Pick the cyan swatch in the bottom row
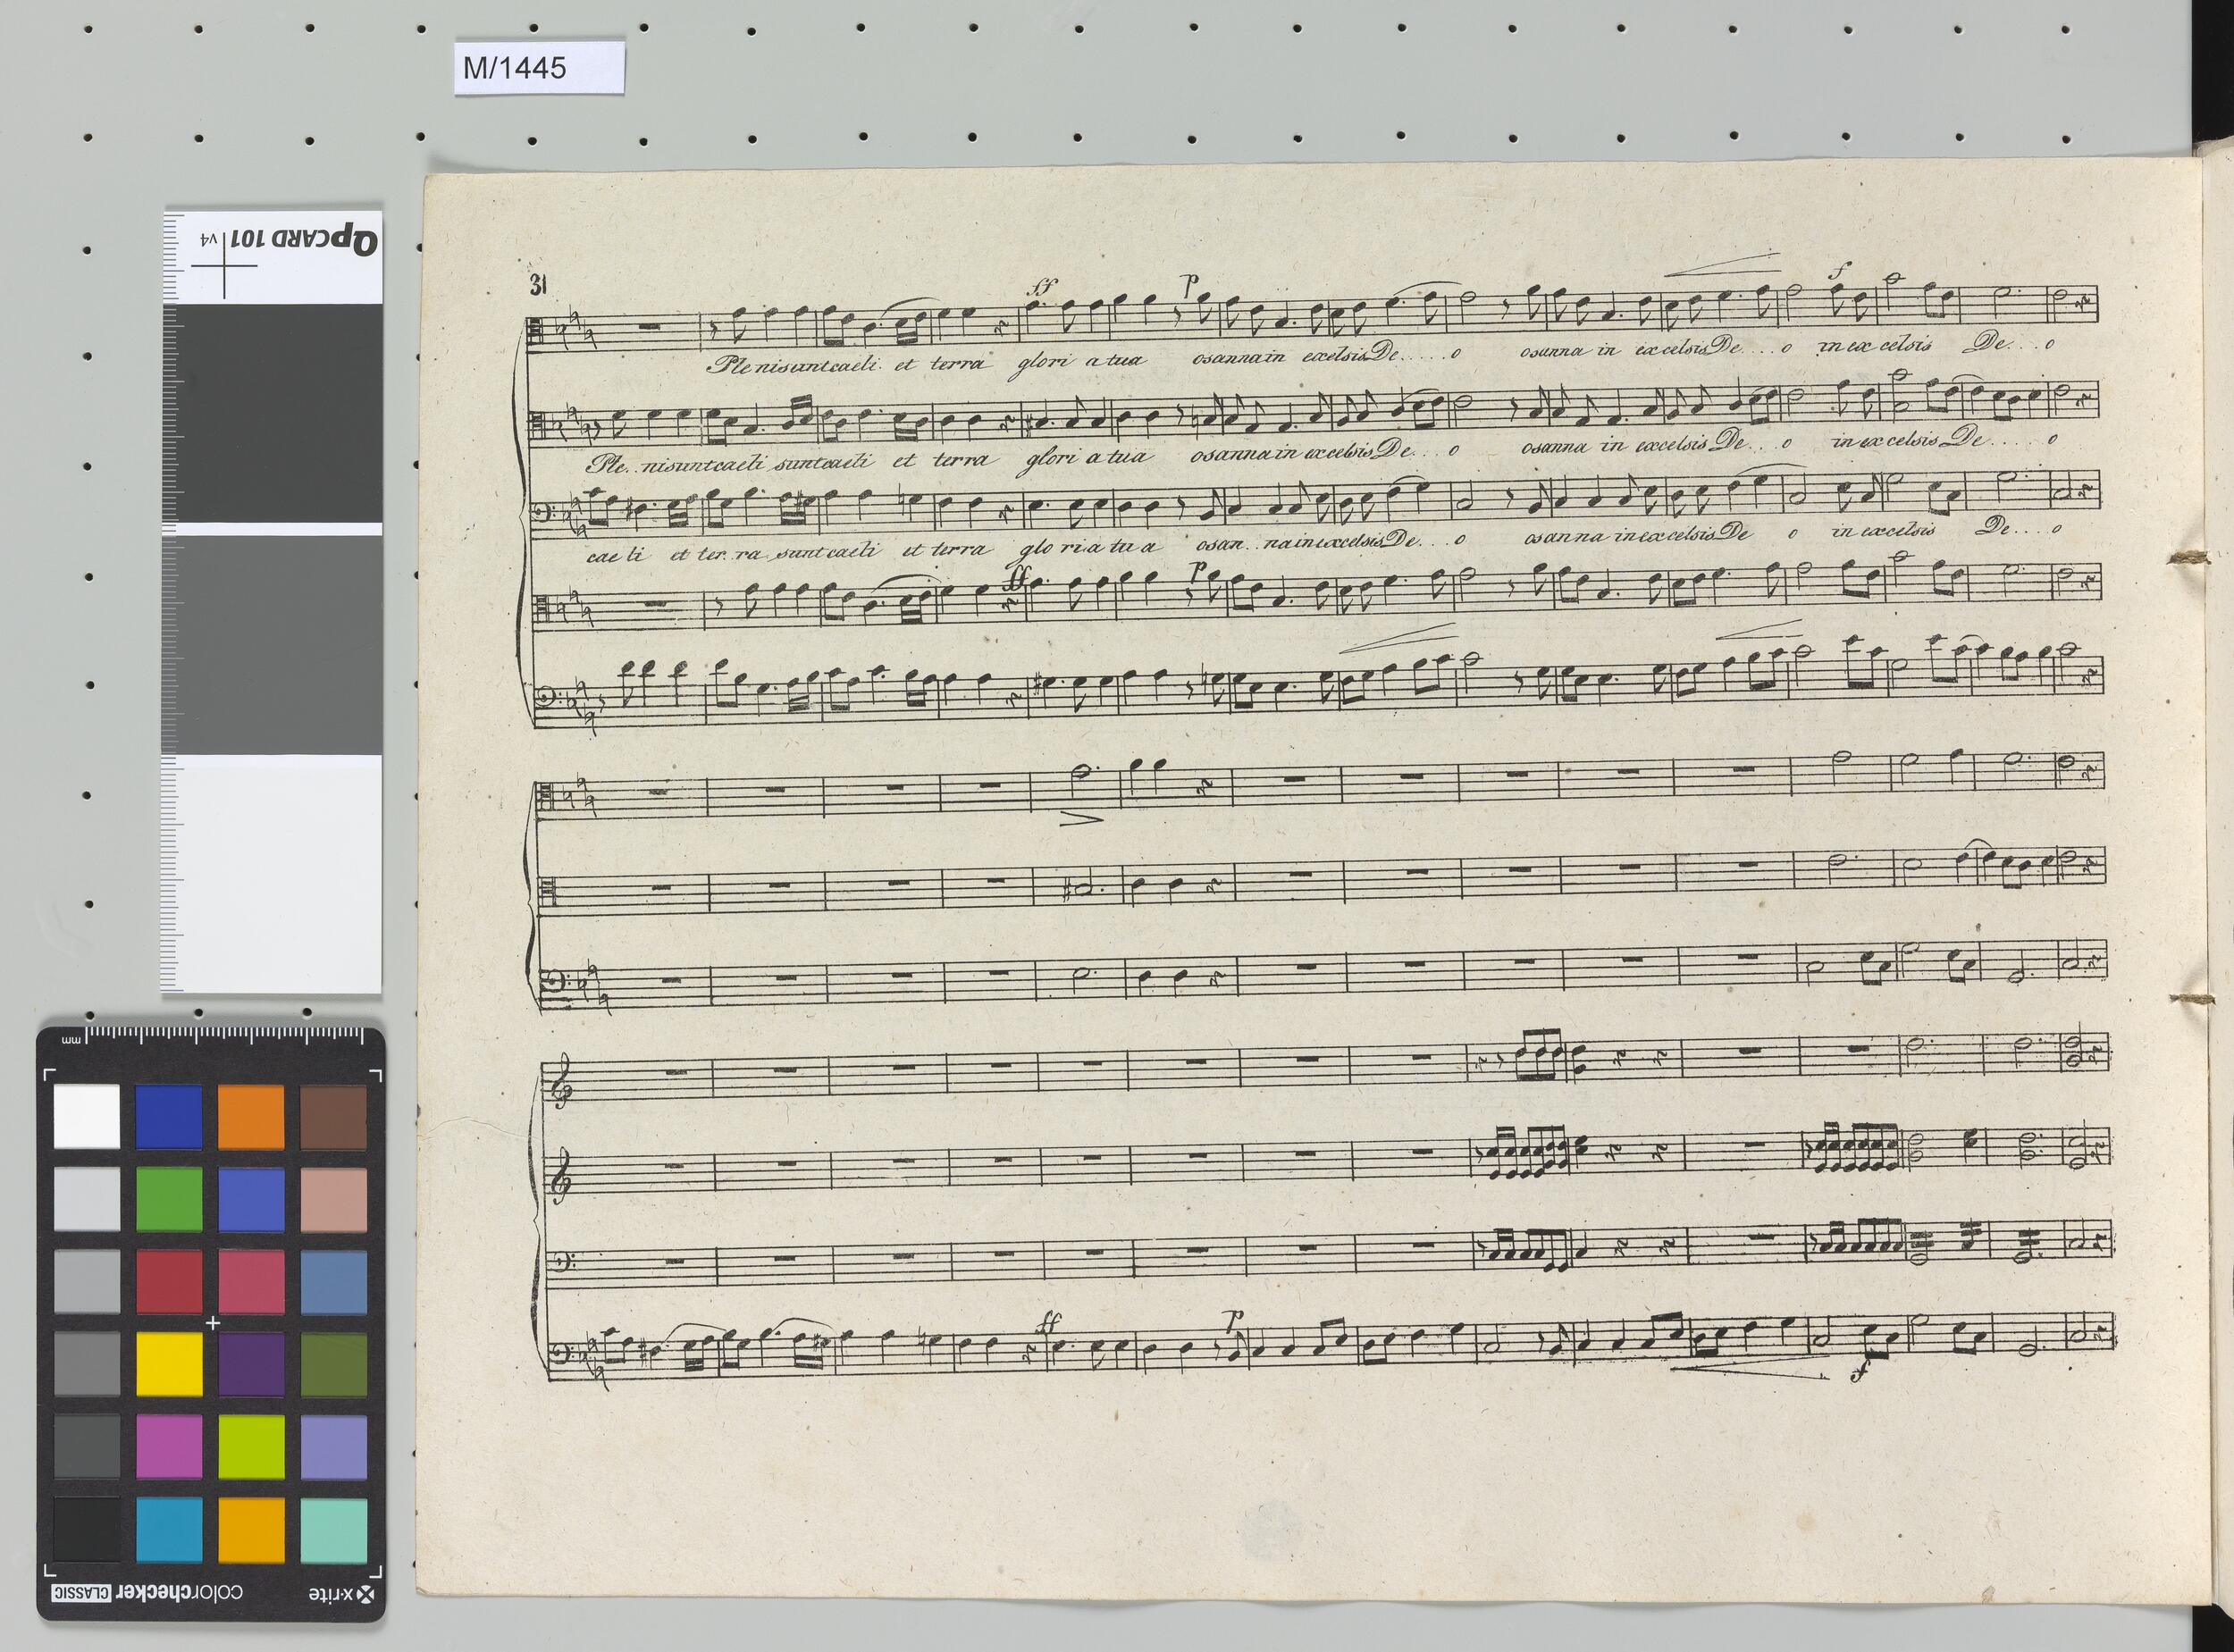The height and width of the screenshot is (1652, 2234). tap(169, 1528)
